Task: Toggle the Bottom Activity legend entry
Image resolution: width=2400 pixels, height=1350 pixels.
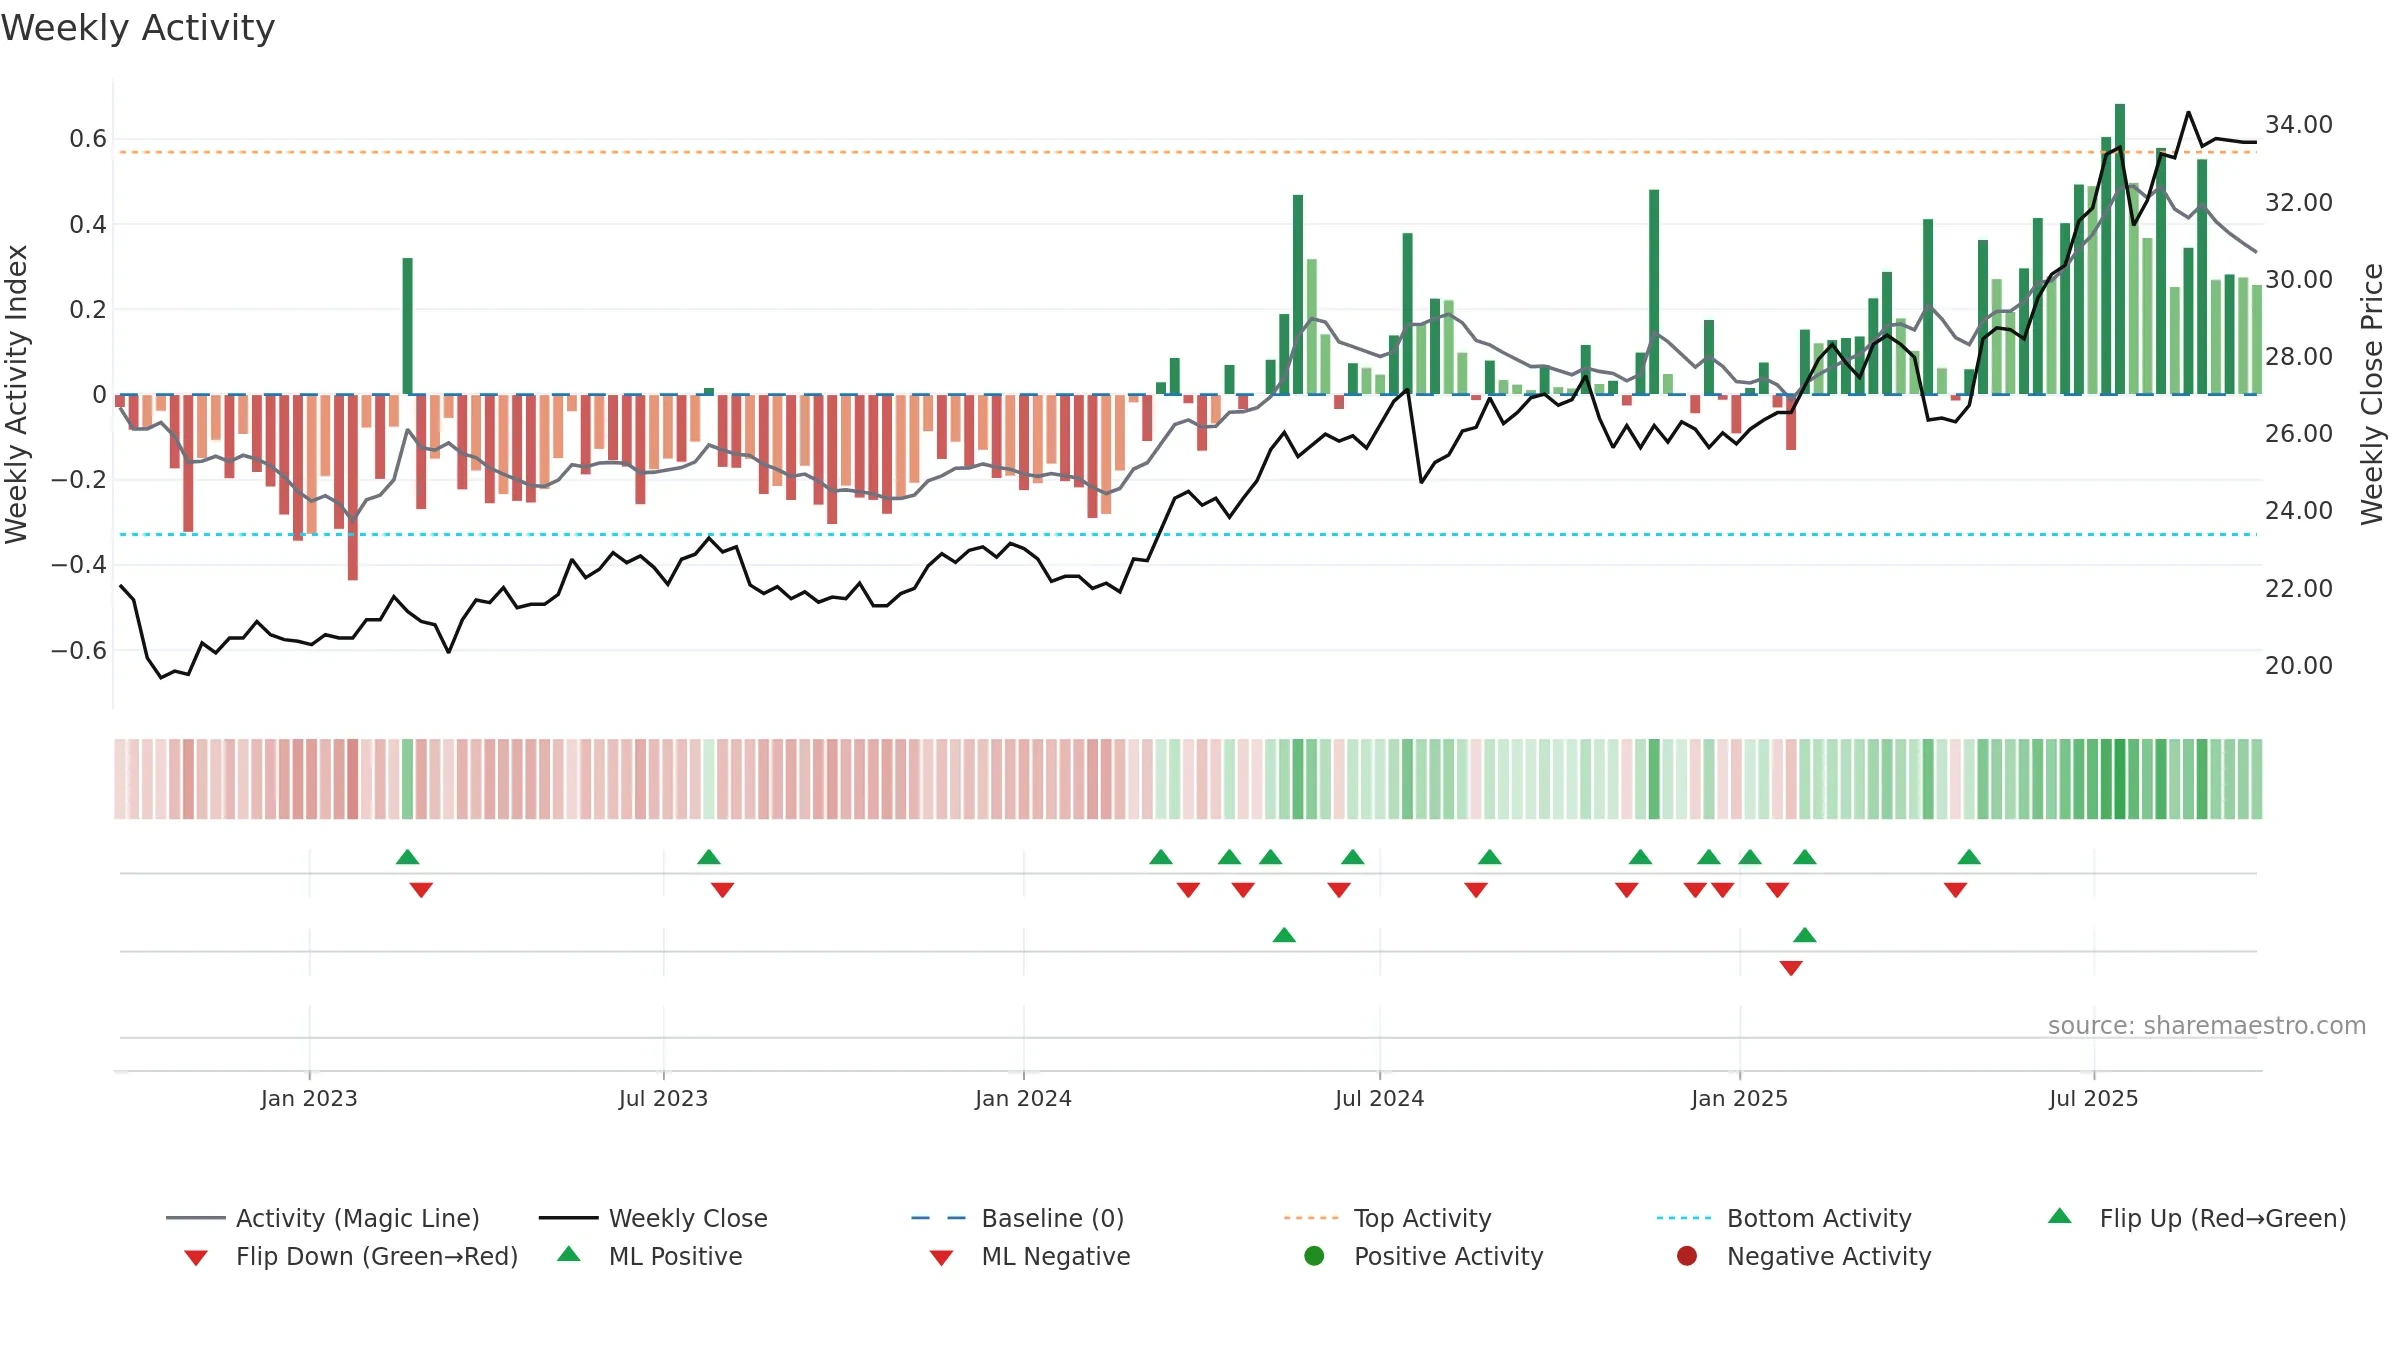Action: (1783, 1218)
